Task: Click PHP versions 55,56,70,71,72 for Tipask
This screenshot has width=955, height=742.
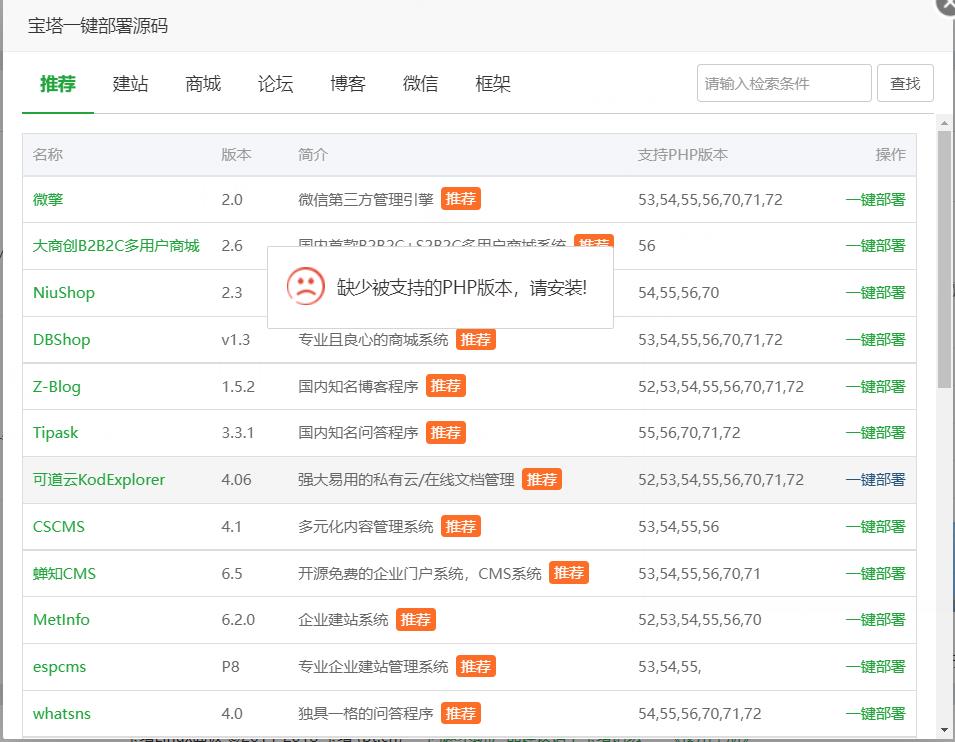Action: (689, 433)
